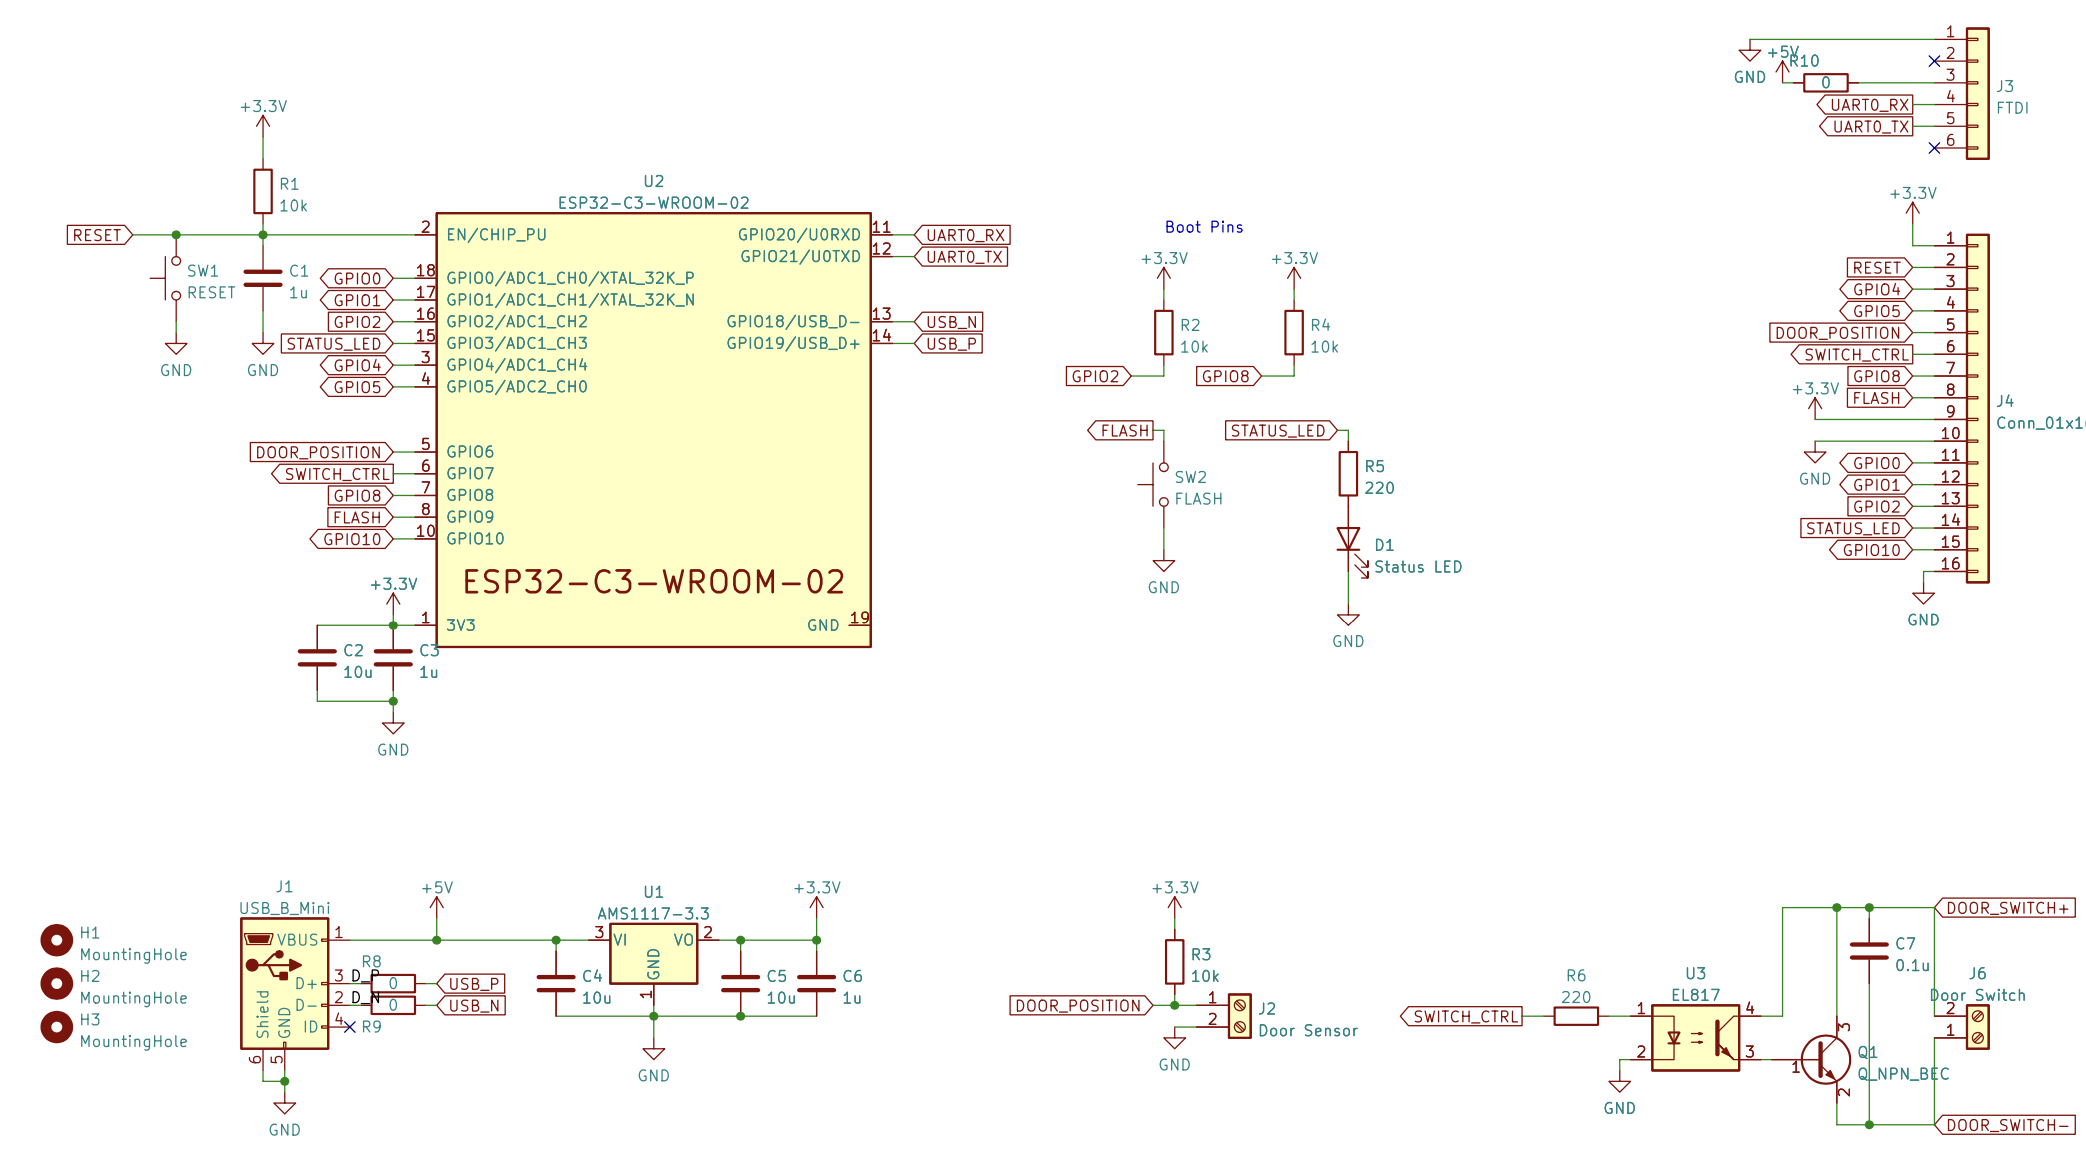2086x1172 pixels.
Task: Select the SW1 RESET pushbutton symbol
Action: (x=172, y=279)
